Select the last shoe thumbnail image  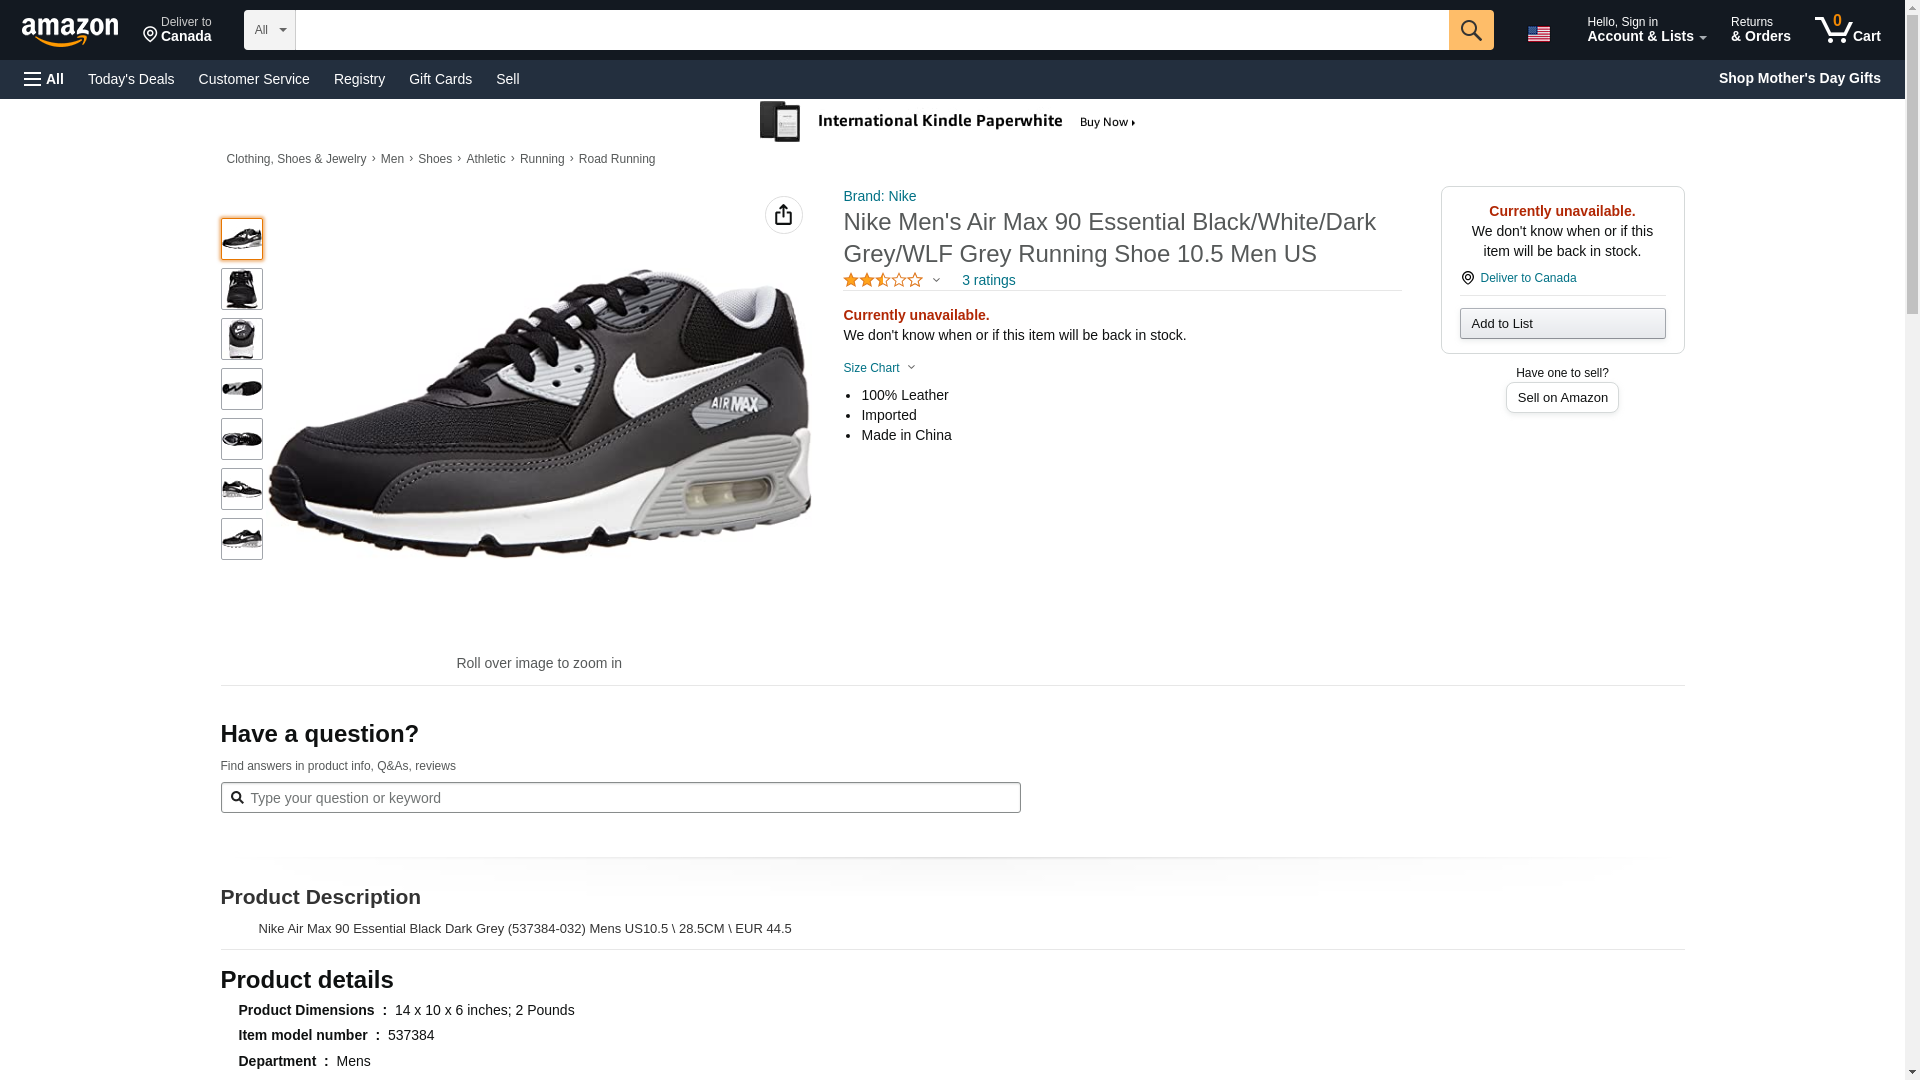pos(241,539)
